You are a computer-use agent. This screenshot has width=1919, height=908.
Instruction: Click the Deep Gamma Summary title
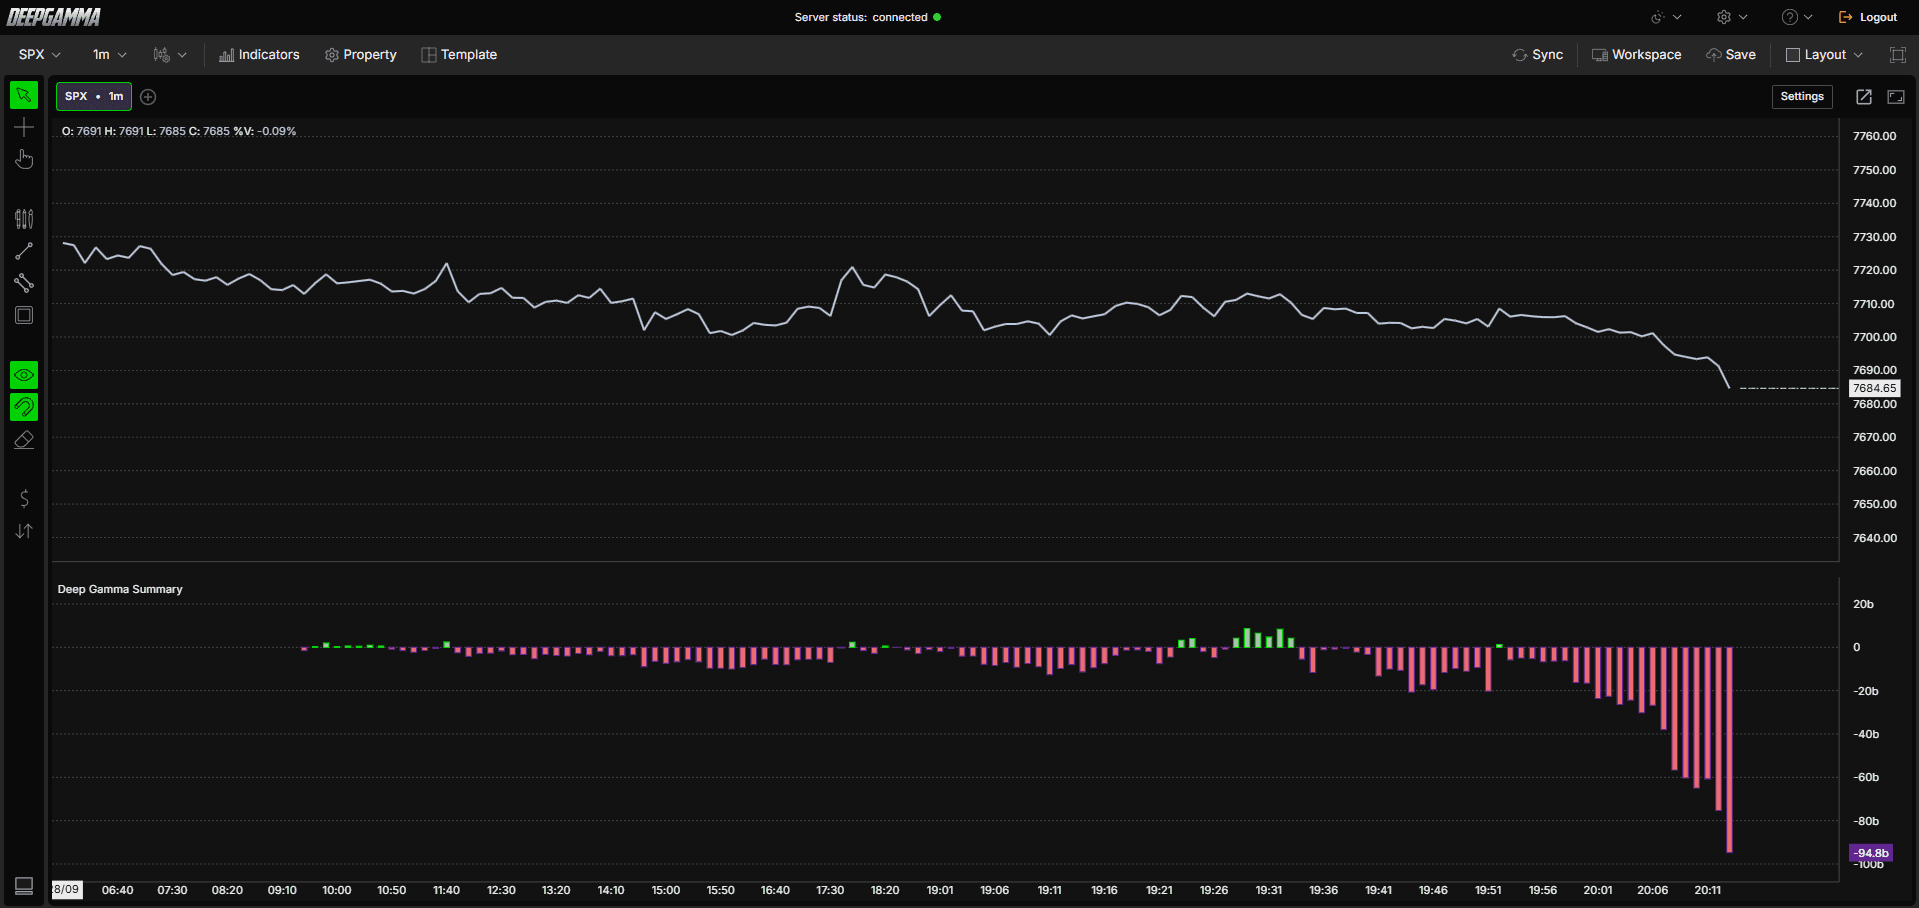120,589
